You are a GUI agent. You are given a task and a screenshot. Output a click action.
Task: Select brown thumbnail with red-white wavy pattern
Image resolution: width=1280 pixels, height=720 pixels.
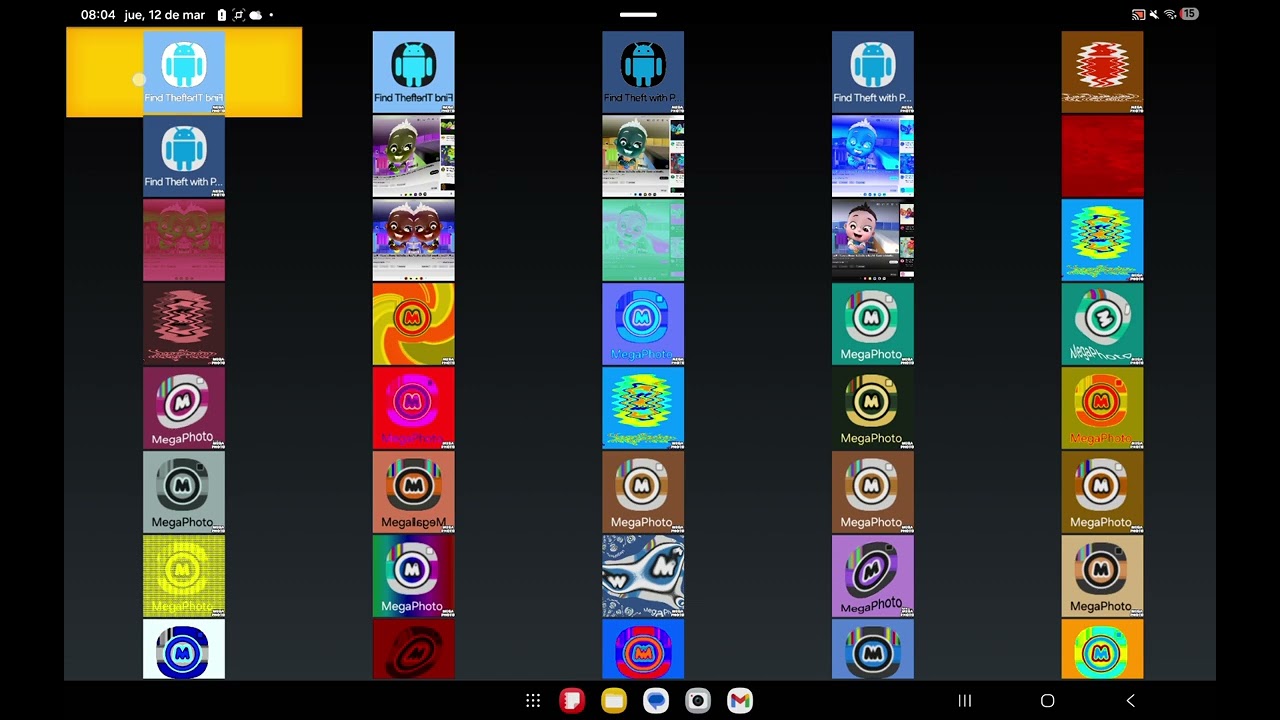click(1102, 72)
